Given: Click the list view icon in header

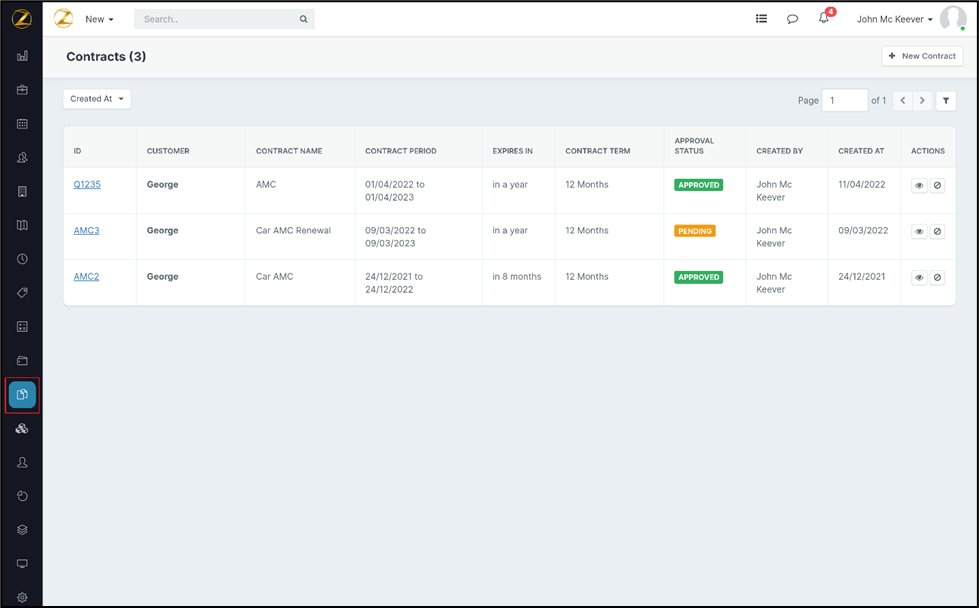Looking at the screenshot, I should pos(761,19).
